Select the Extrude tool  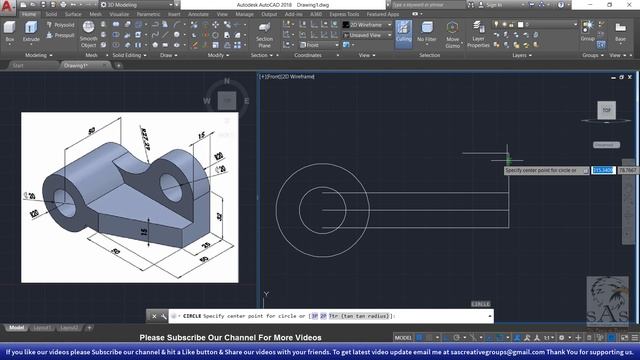[31, 32]
